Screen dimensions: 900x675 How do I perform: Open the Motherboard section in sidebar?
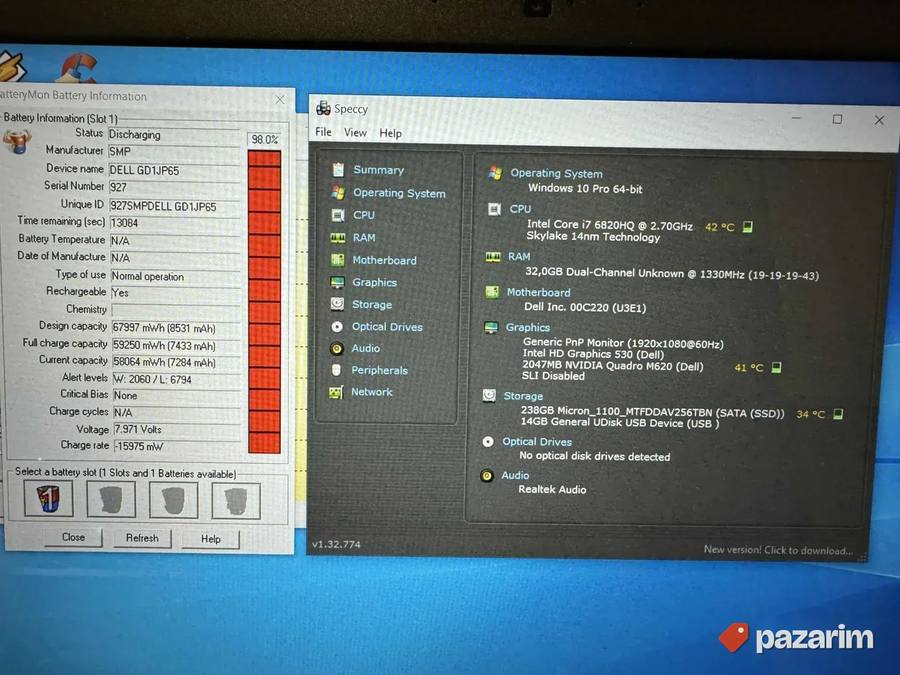[x=385, y=260]
